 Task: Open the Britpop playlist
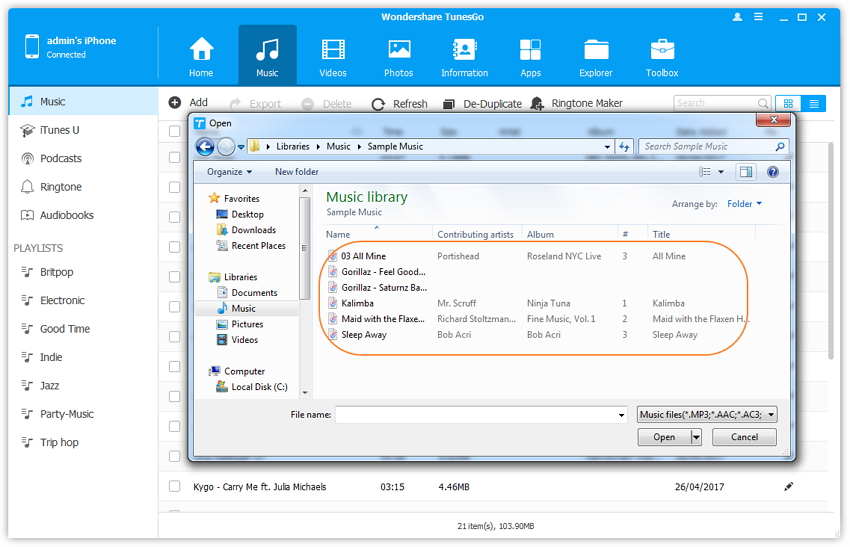(x=56, y=272)
